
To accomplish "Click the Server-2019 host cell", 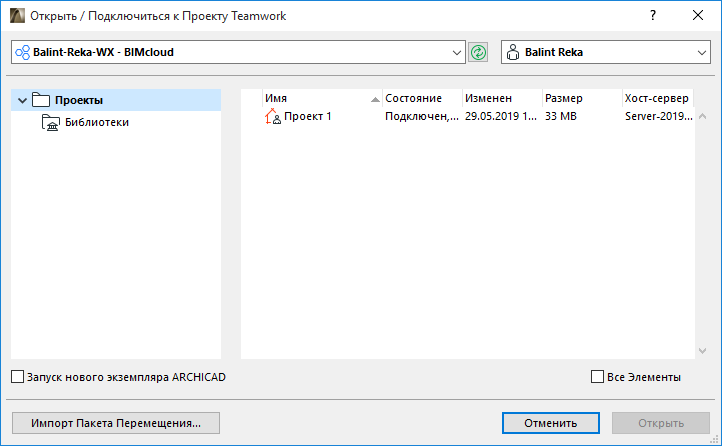I will 658,116.
